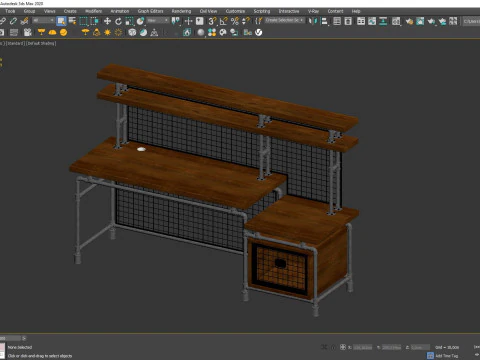480x360 pixels.
Task: Open the Graph Editors menu
Action: point(151,11)
